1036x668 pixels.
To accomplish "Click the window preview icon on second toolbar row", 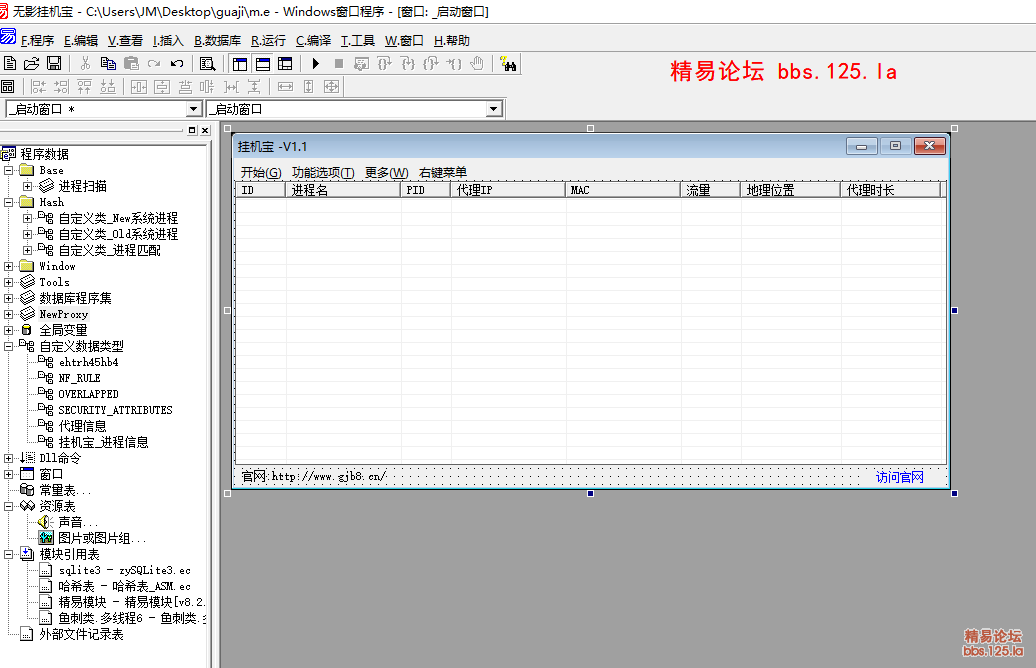I will pos(8,87).
